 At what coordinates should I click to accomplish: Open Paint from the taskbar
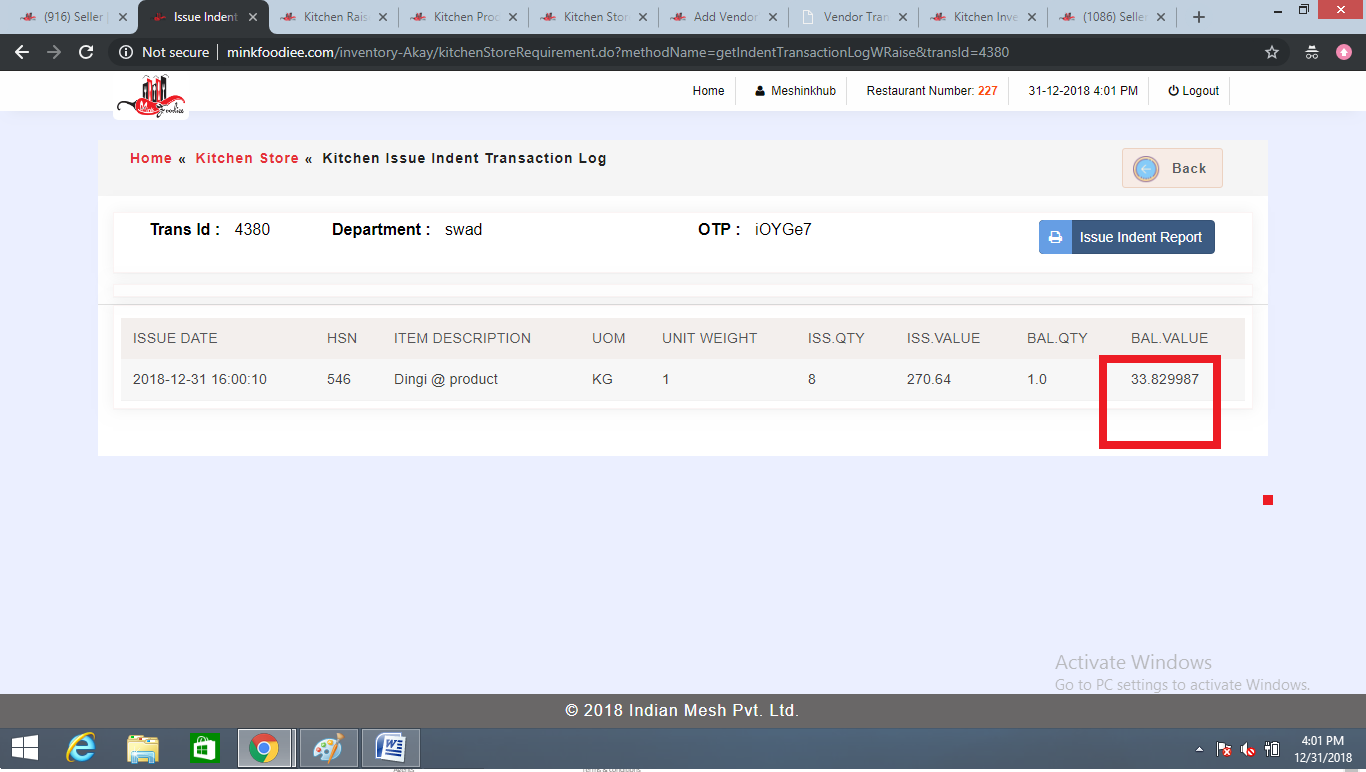(328, 748)
